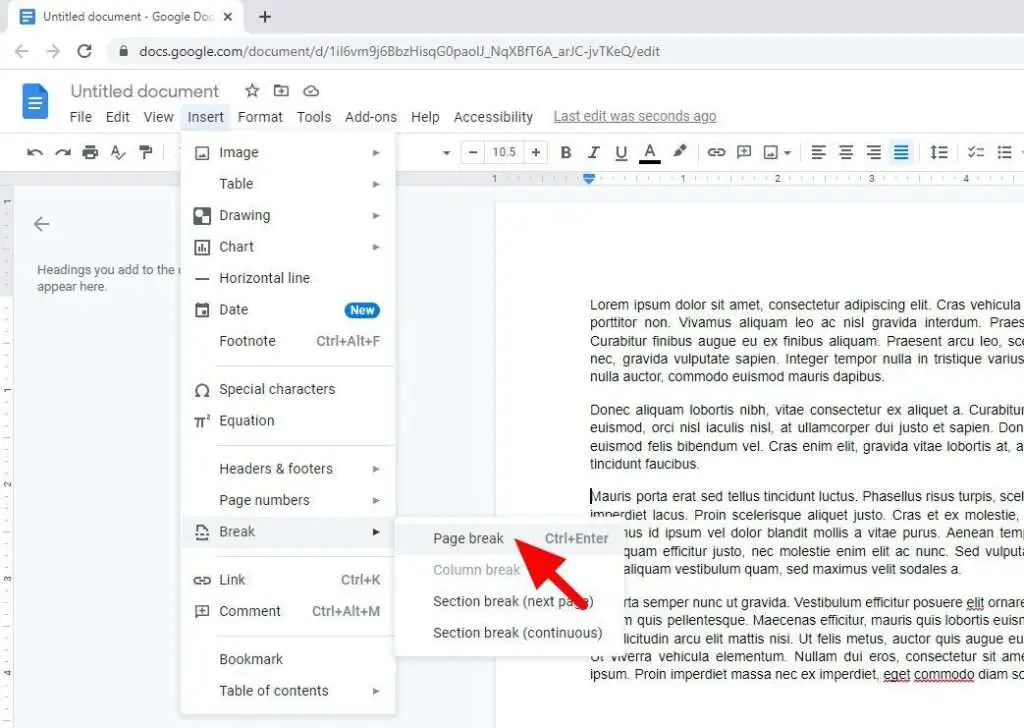Open the Format menu
Screen dimensions: 1024x728
260,117
